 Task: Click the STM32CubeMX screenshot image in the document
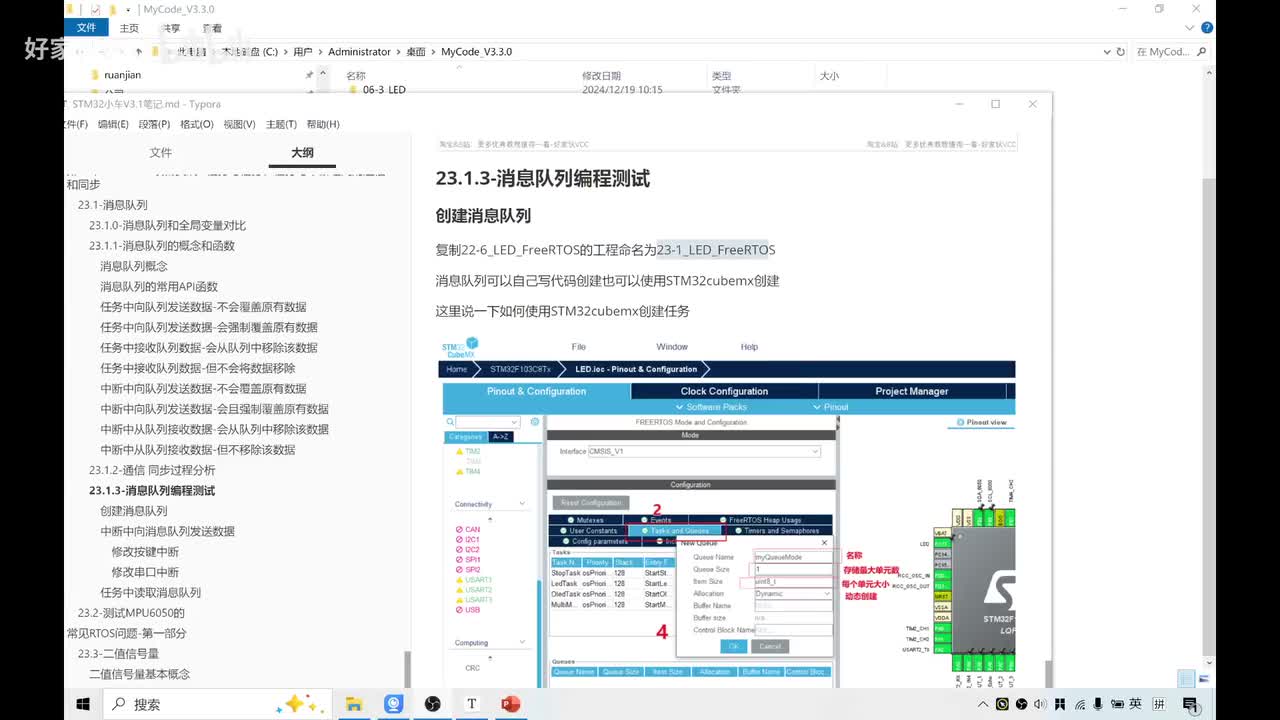click(x=728, y=511)
